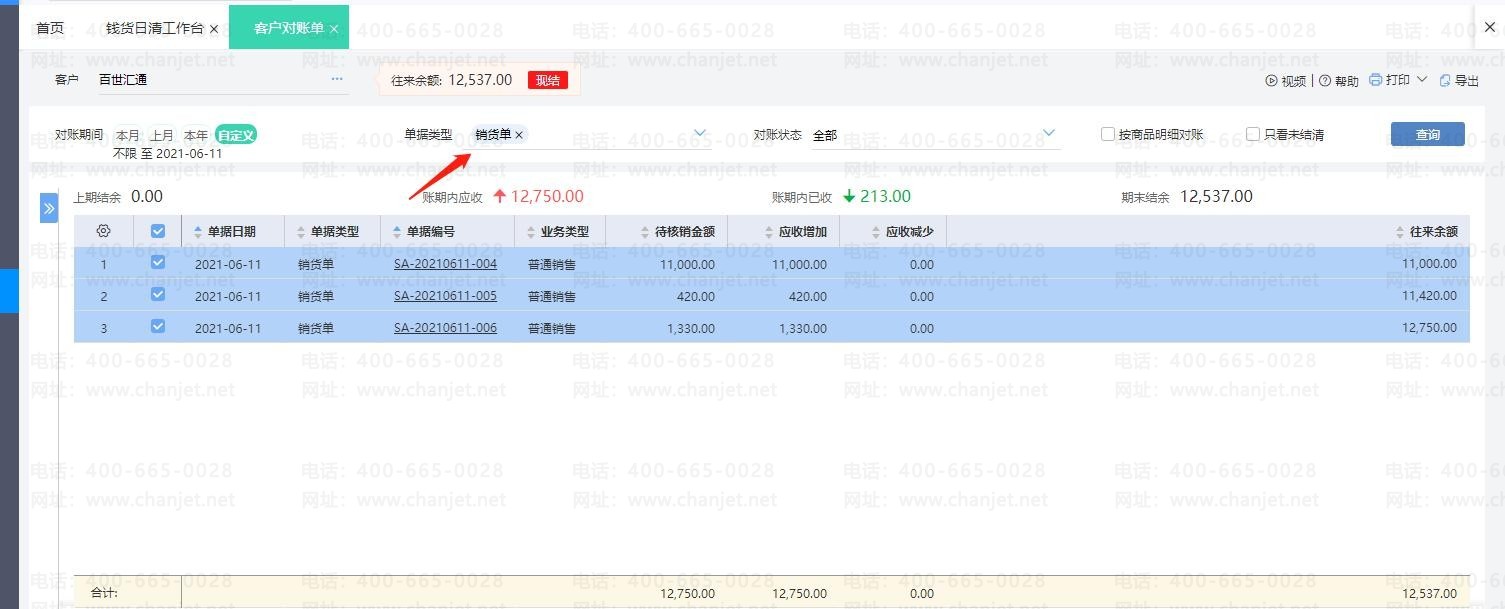This screenshot has height=609, width=1505.
Task: Click the 打印 print icon
Action: (x=1375, y=80)
